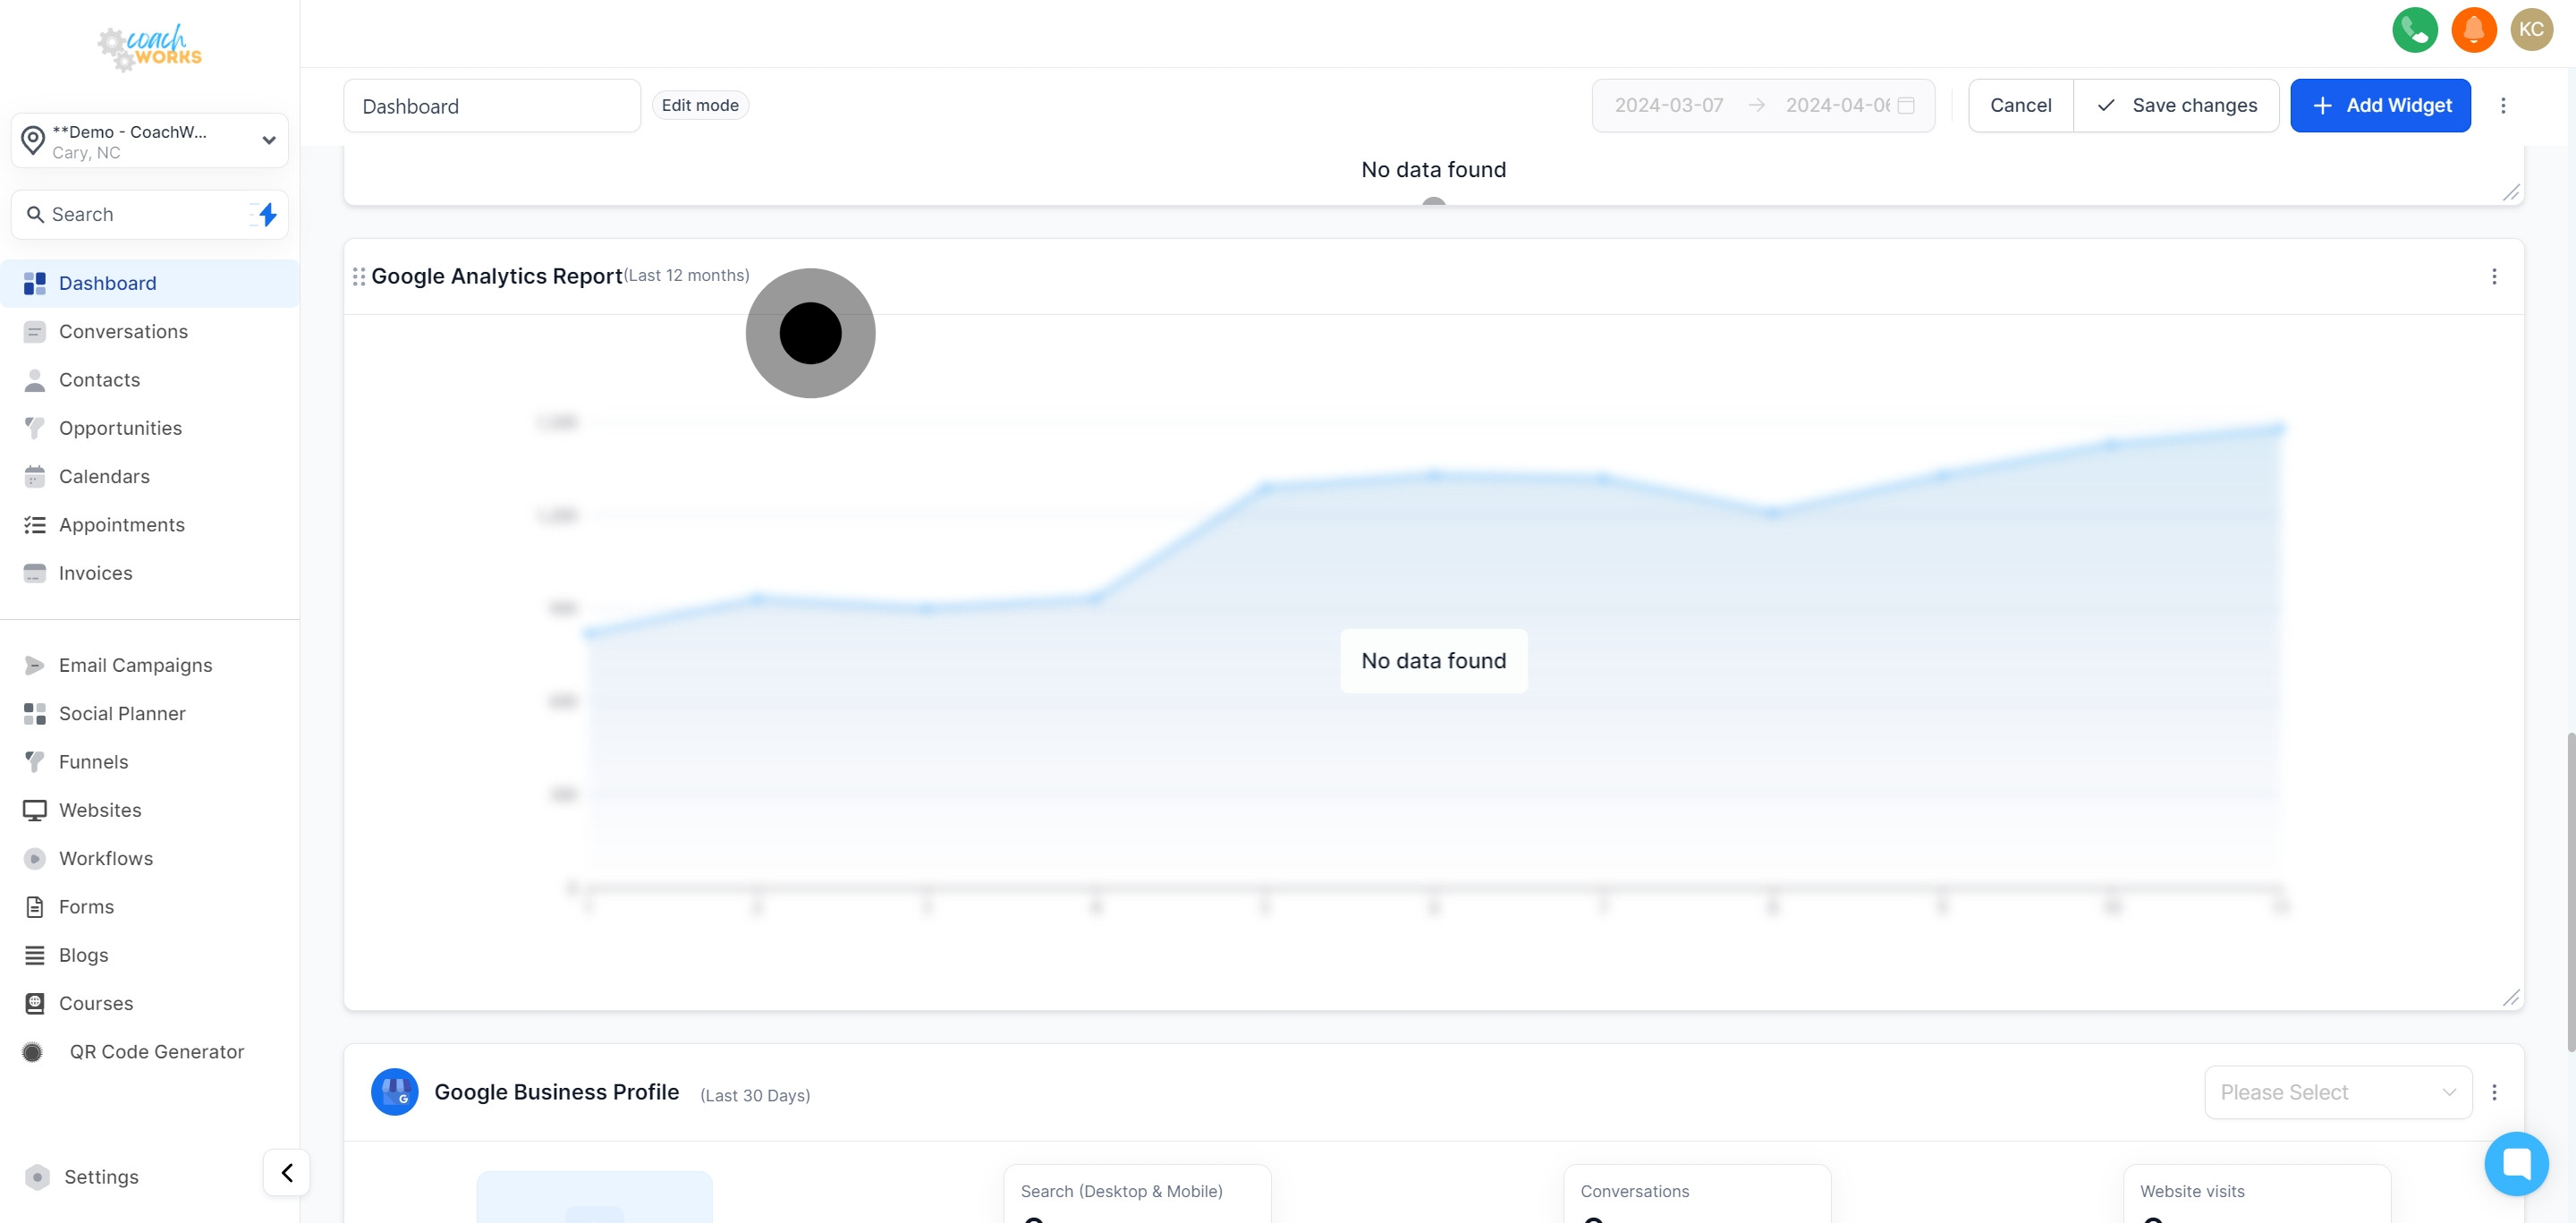The width and height of the screenshot is (2576, 1223).
Task: Open Settings in the sidebar
Action: click(101, 1176)
